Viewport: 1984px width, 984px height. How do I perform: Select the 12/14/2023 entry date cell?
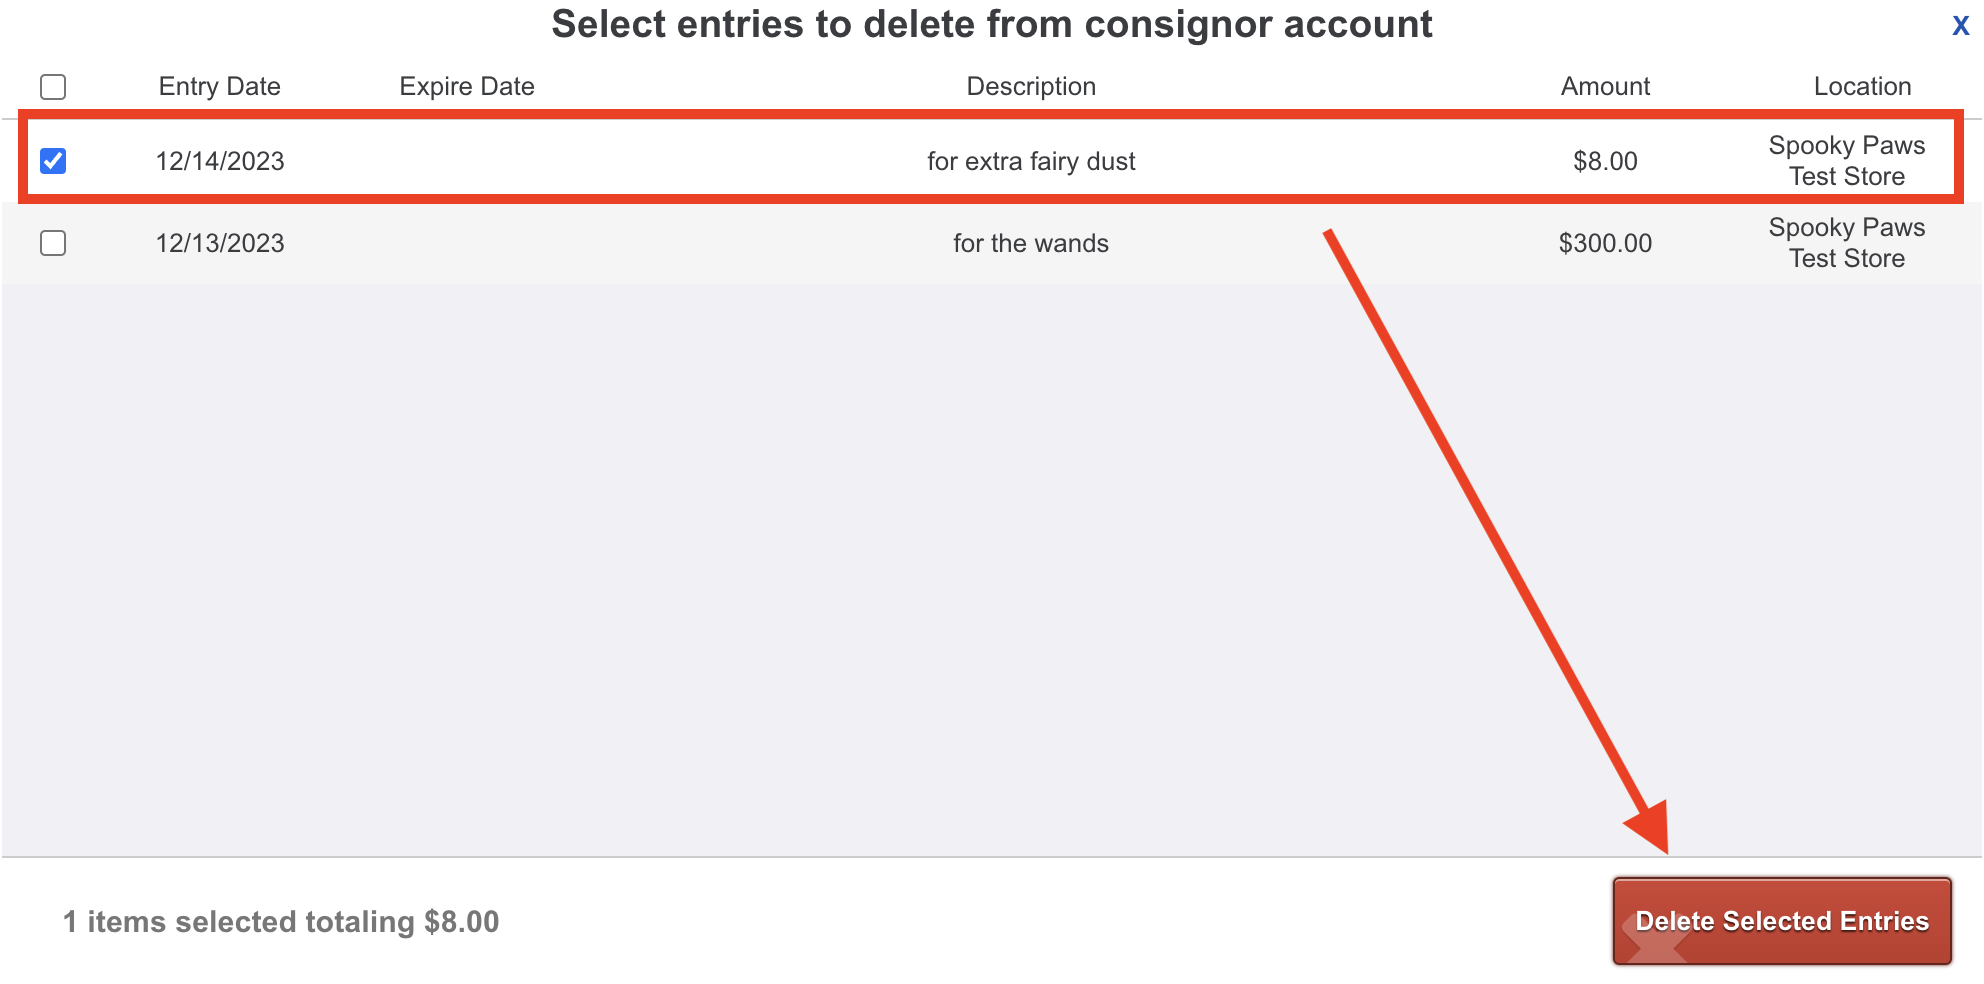pos(220,161)
